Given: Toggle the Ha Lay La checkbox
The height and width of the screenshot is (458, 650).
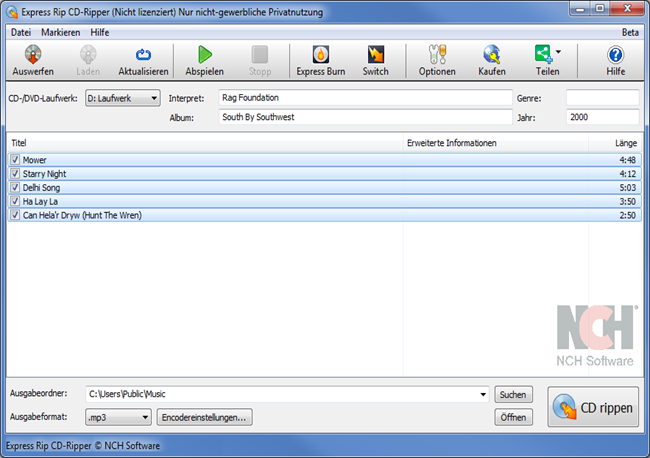Looking at the screenshot, I should (15, 201).
